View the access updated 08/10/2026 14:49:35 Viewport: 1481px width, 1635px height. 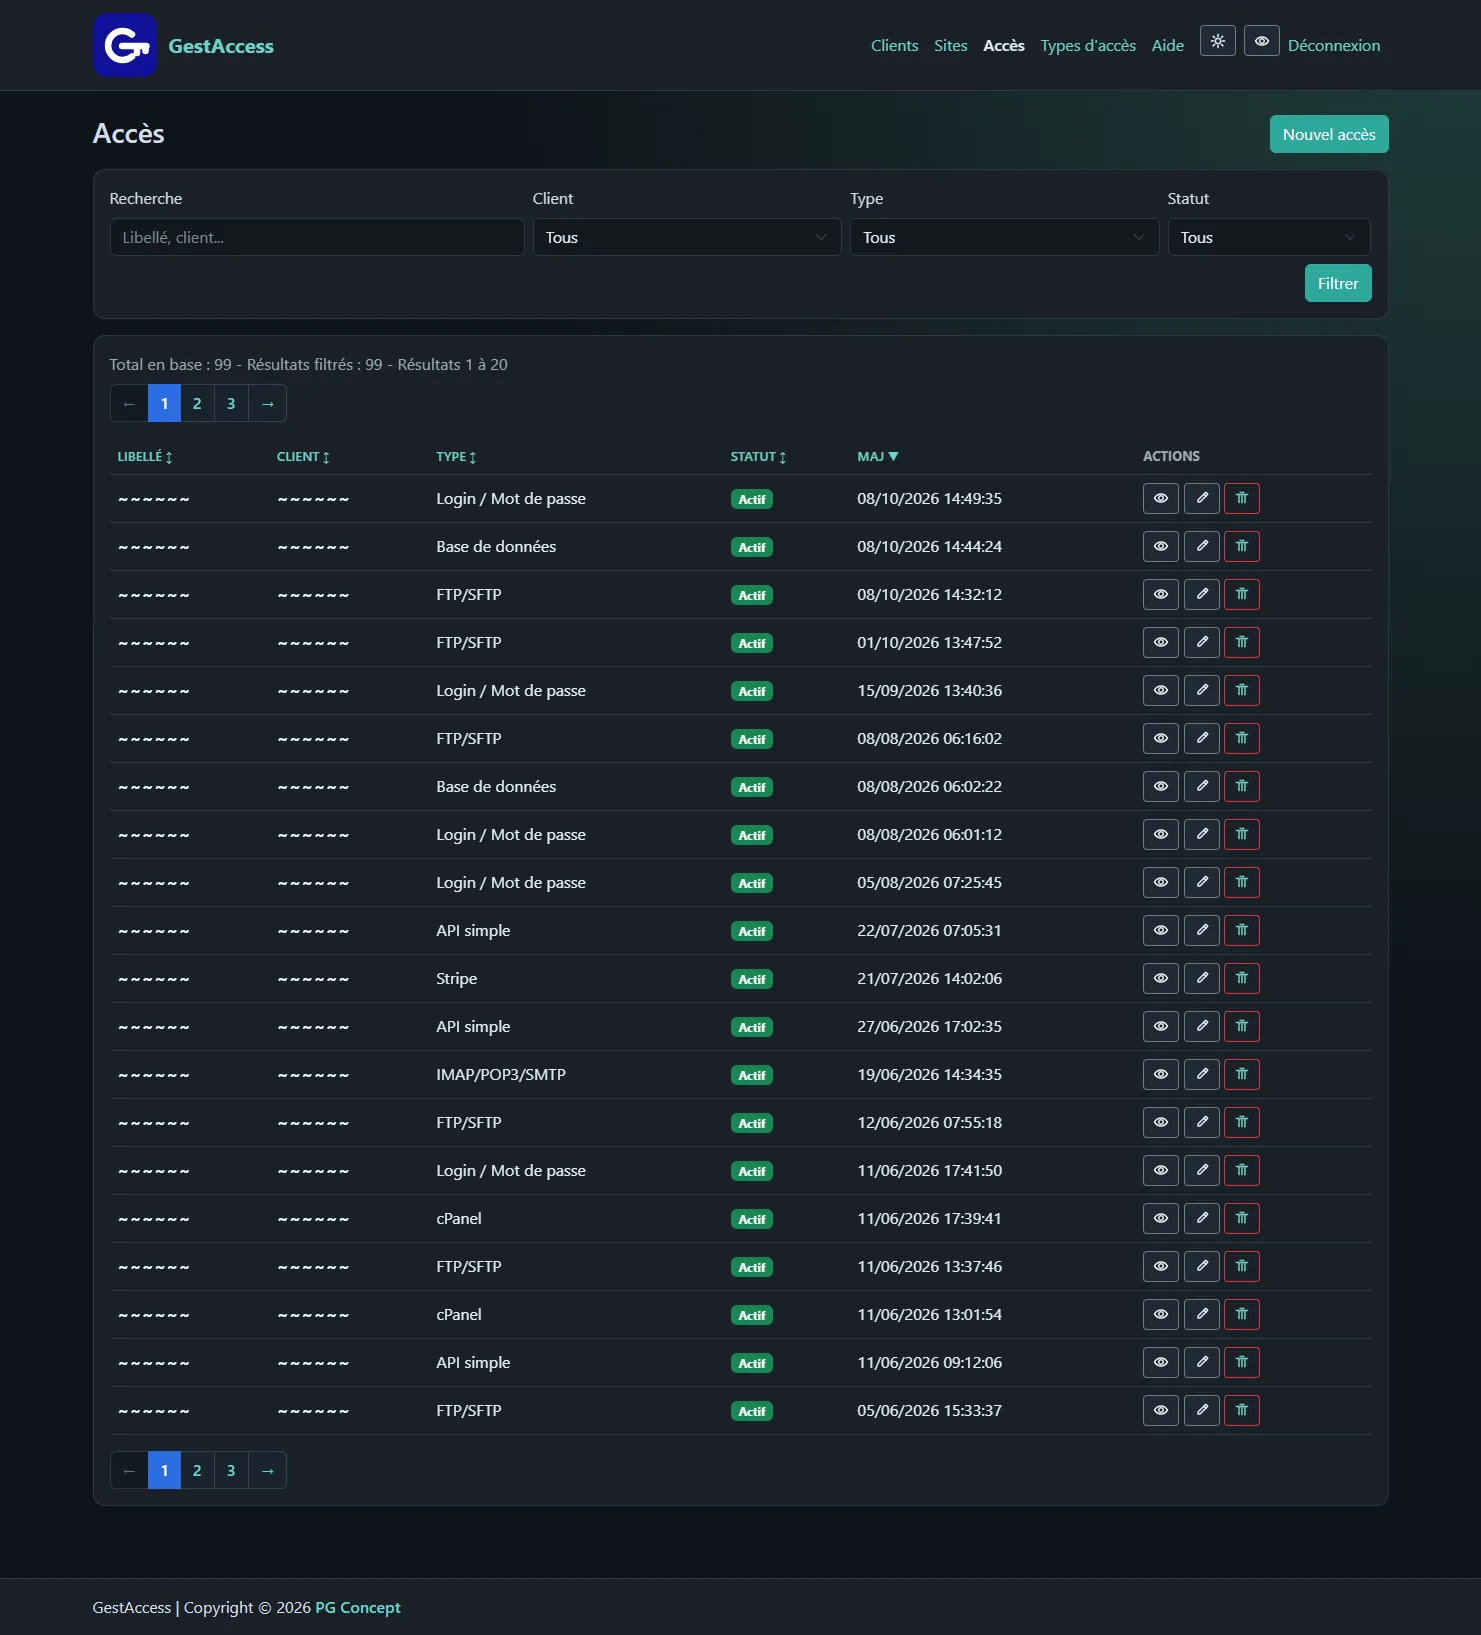(x=1160, y=498)
